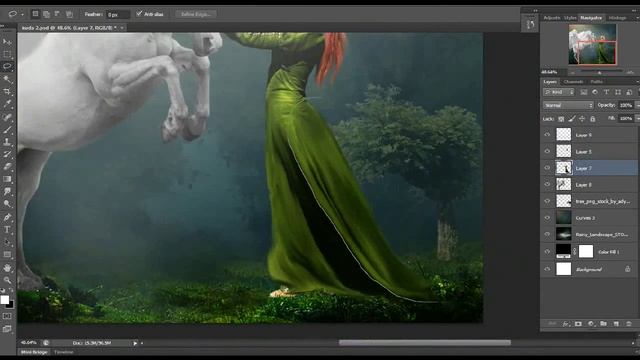Select the Dodge tool
Image resolution: width=640 pixels, height=360 pixels.
pos(7,204)
